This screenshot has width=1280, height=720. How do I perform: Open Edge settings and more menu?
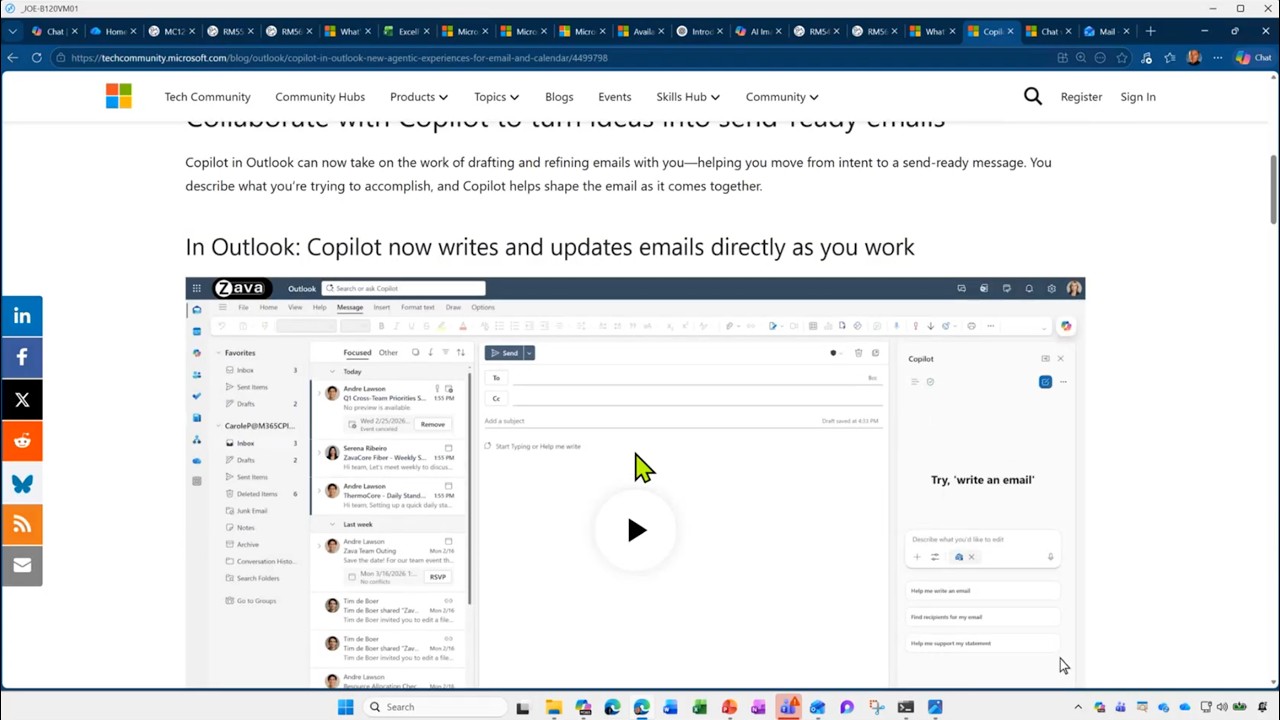coord(1217,58)
